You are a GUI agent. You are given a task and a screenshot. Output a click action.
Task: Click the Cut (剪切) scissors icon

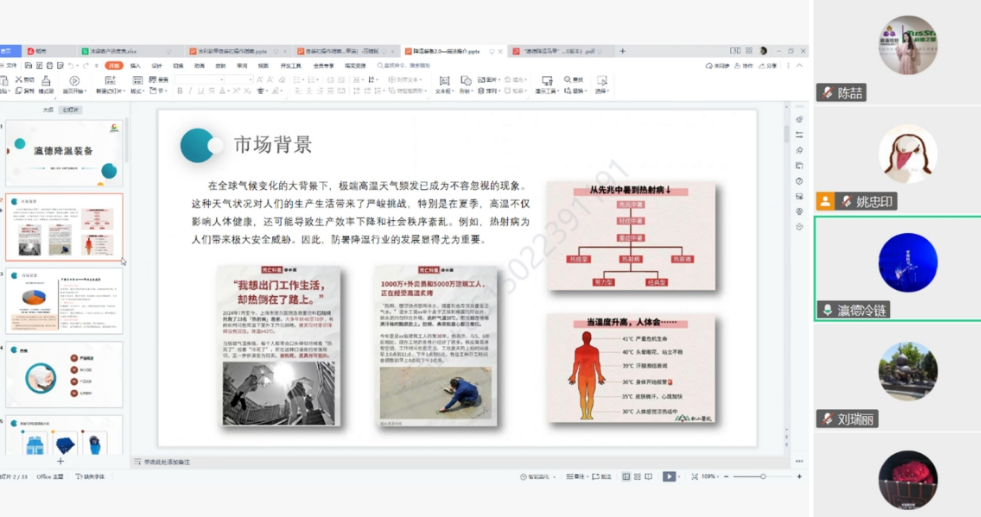tap(19, 80)
